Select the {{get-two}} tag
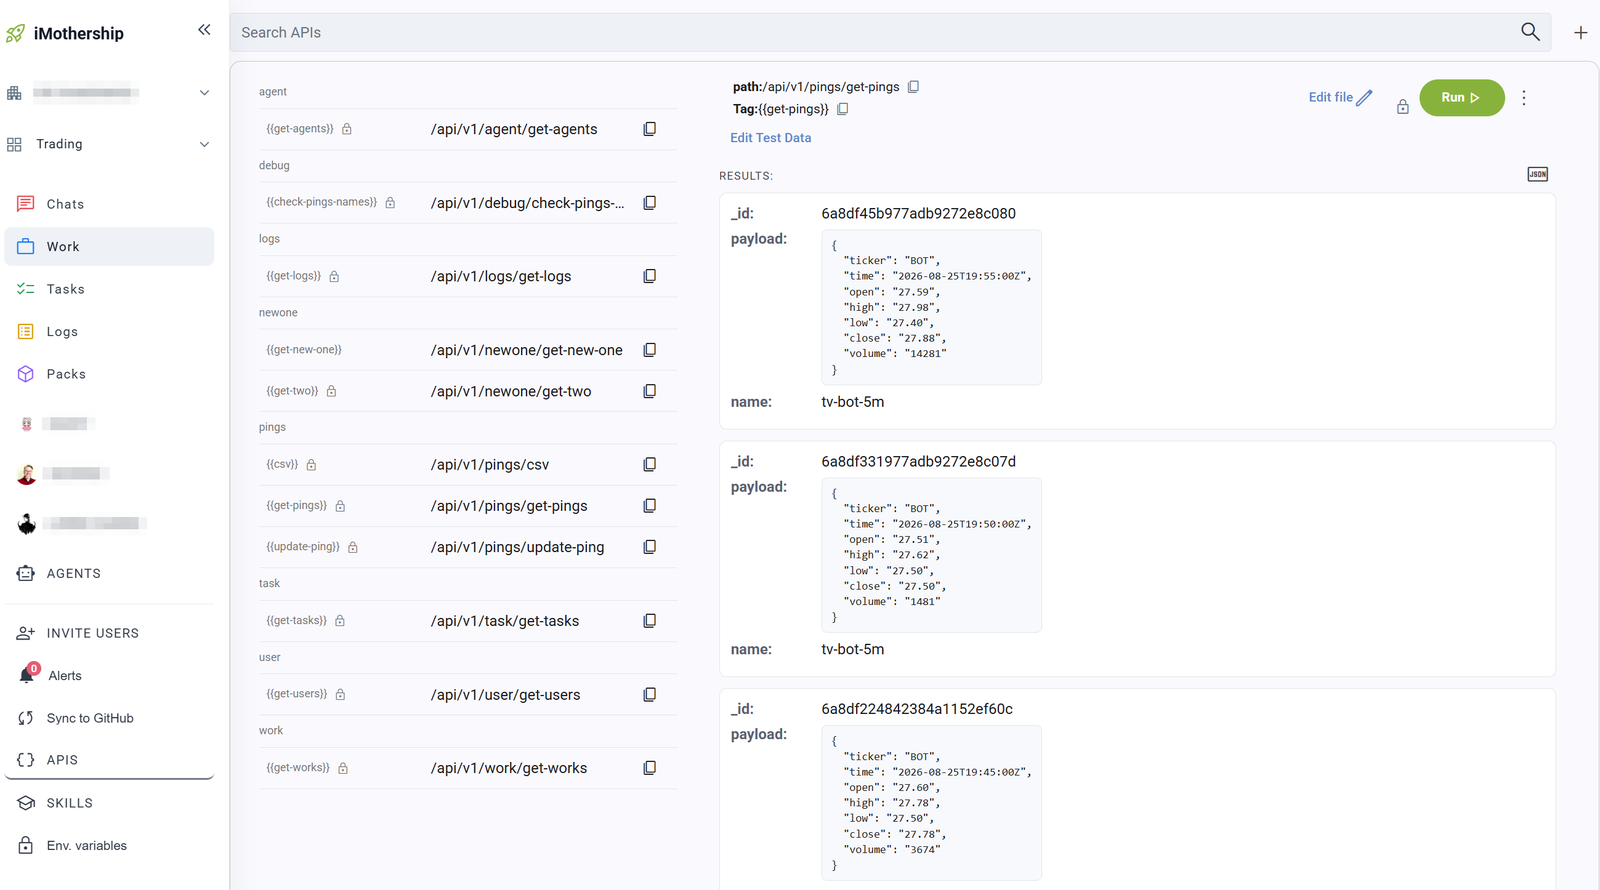This screenshot has width=1600, height=890. click(x=292, y=391)
